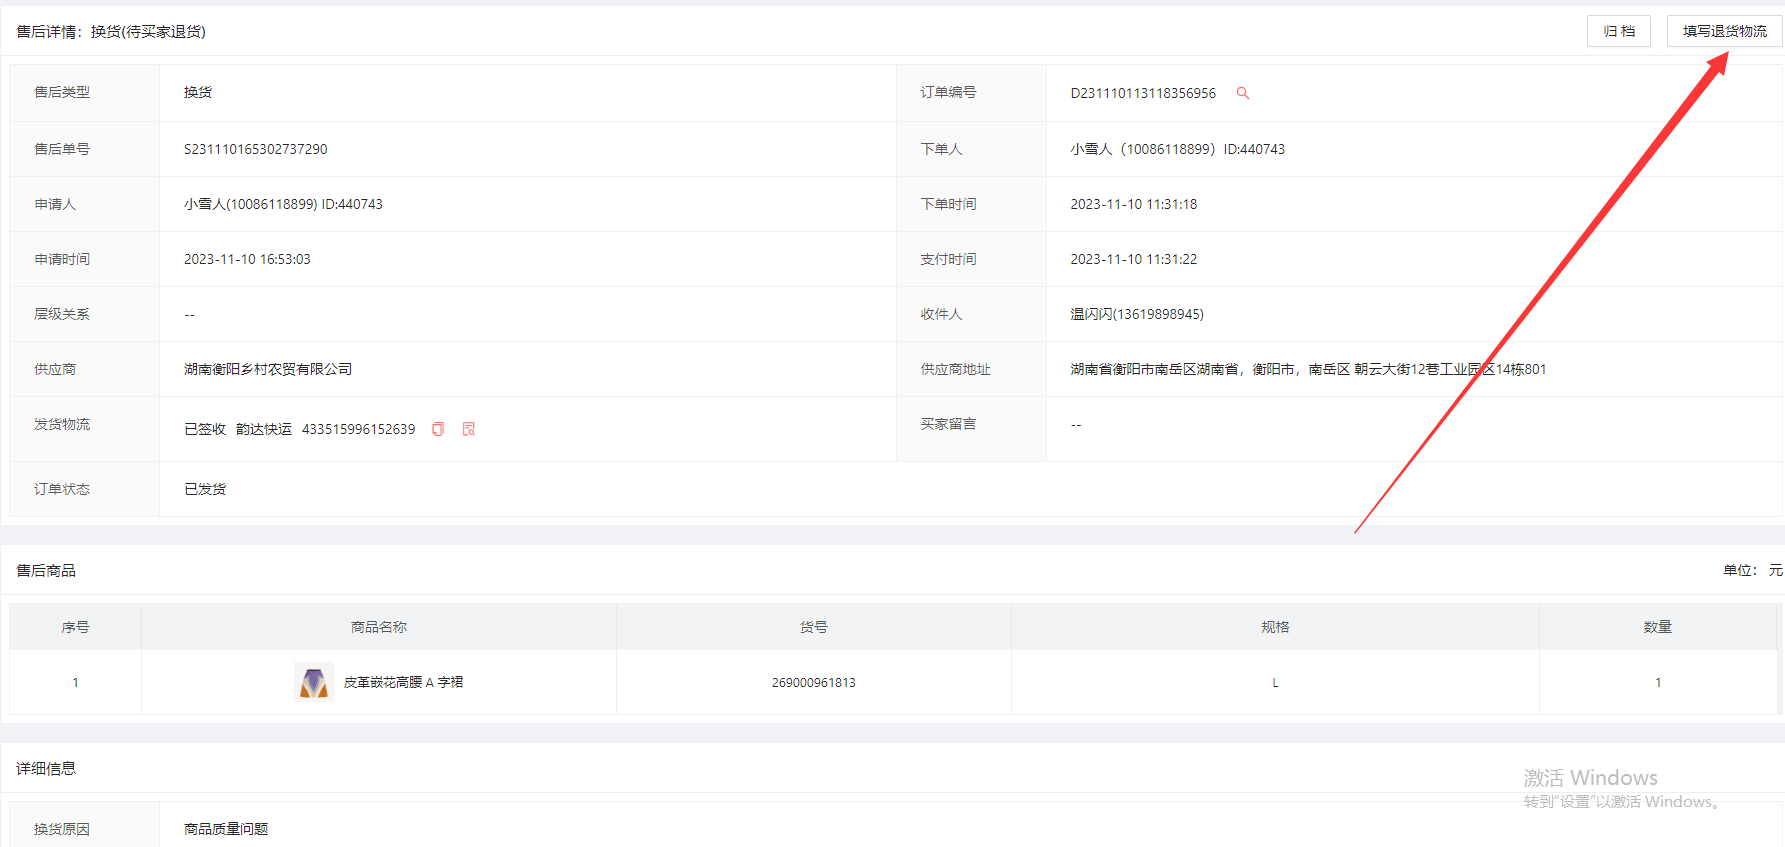
Task: Click the 归档 archive button
Action: pos(1618,31)
